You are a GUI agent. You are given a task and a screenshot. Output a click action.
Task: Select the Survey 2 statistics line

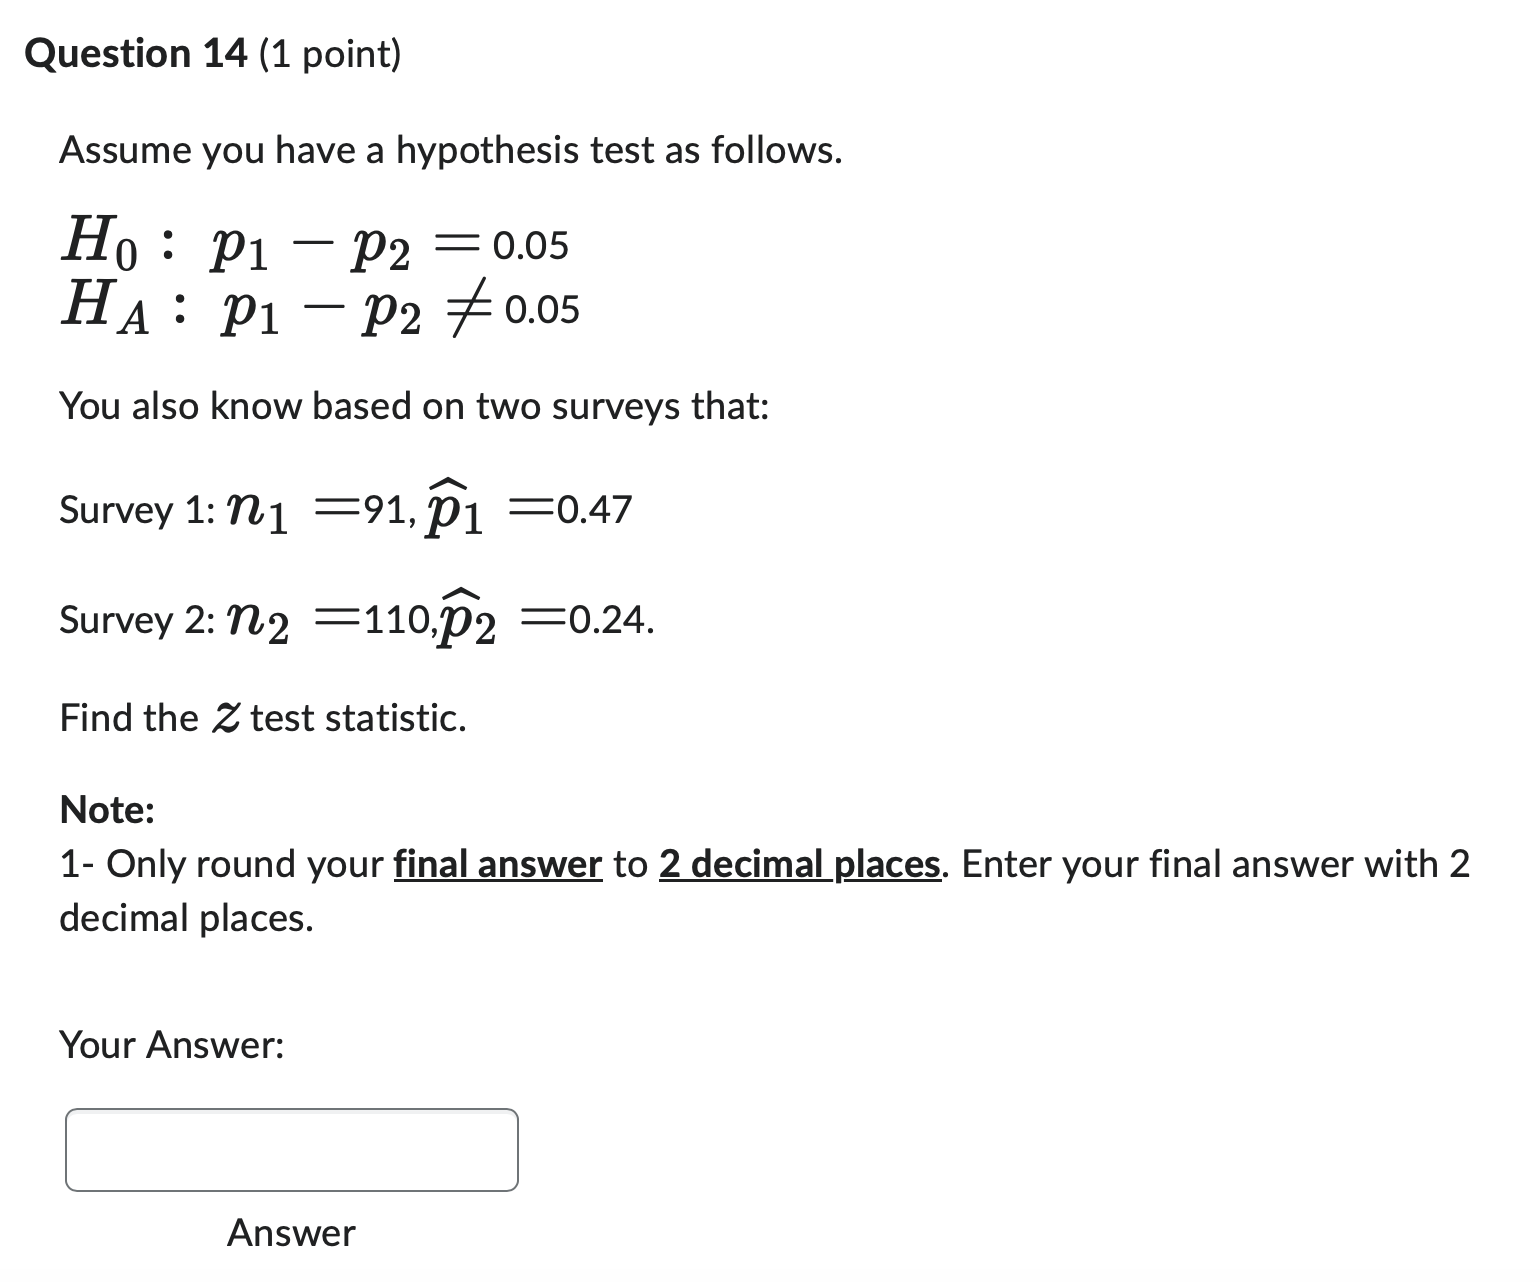355,618
